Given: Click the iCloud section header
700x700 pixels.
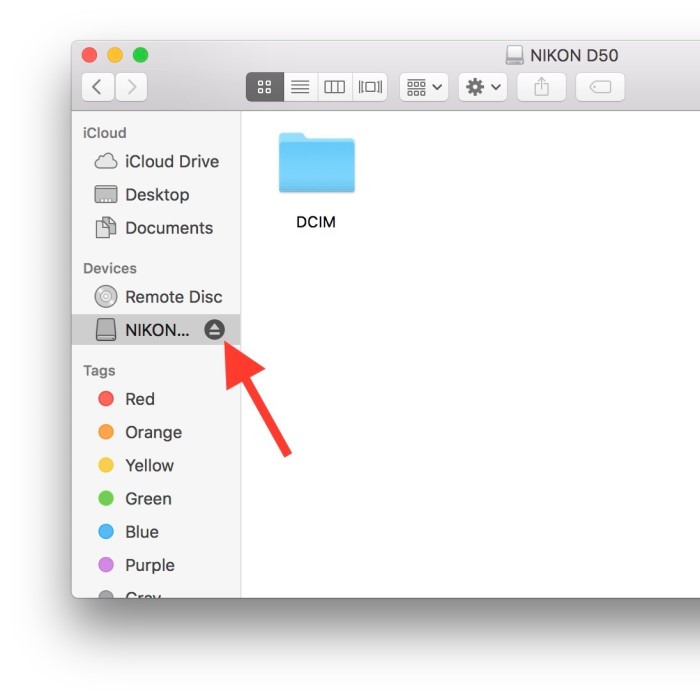Looking at the screenshot, I should click(x=104, y=133).
